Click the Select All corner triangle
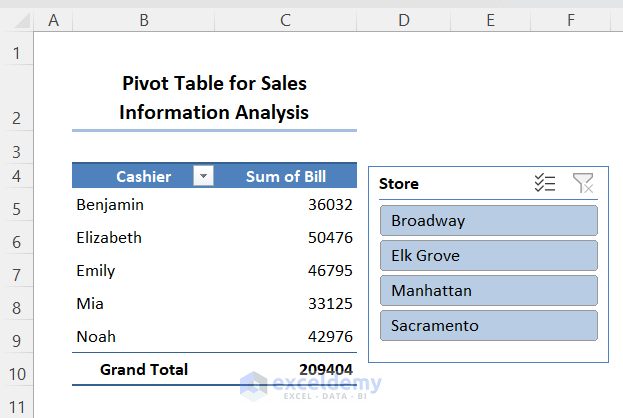 [18, 20]
